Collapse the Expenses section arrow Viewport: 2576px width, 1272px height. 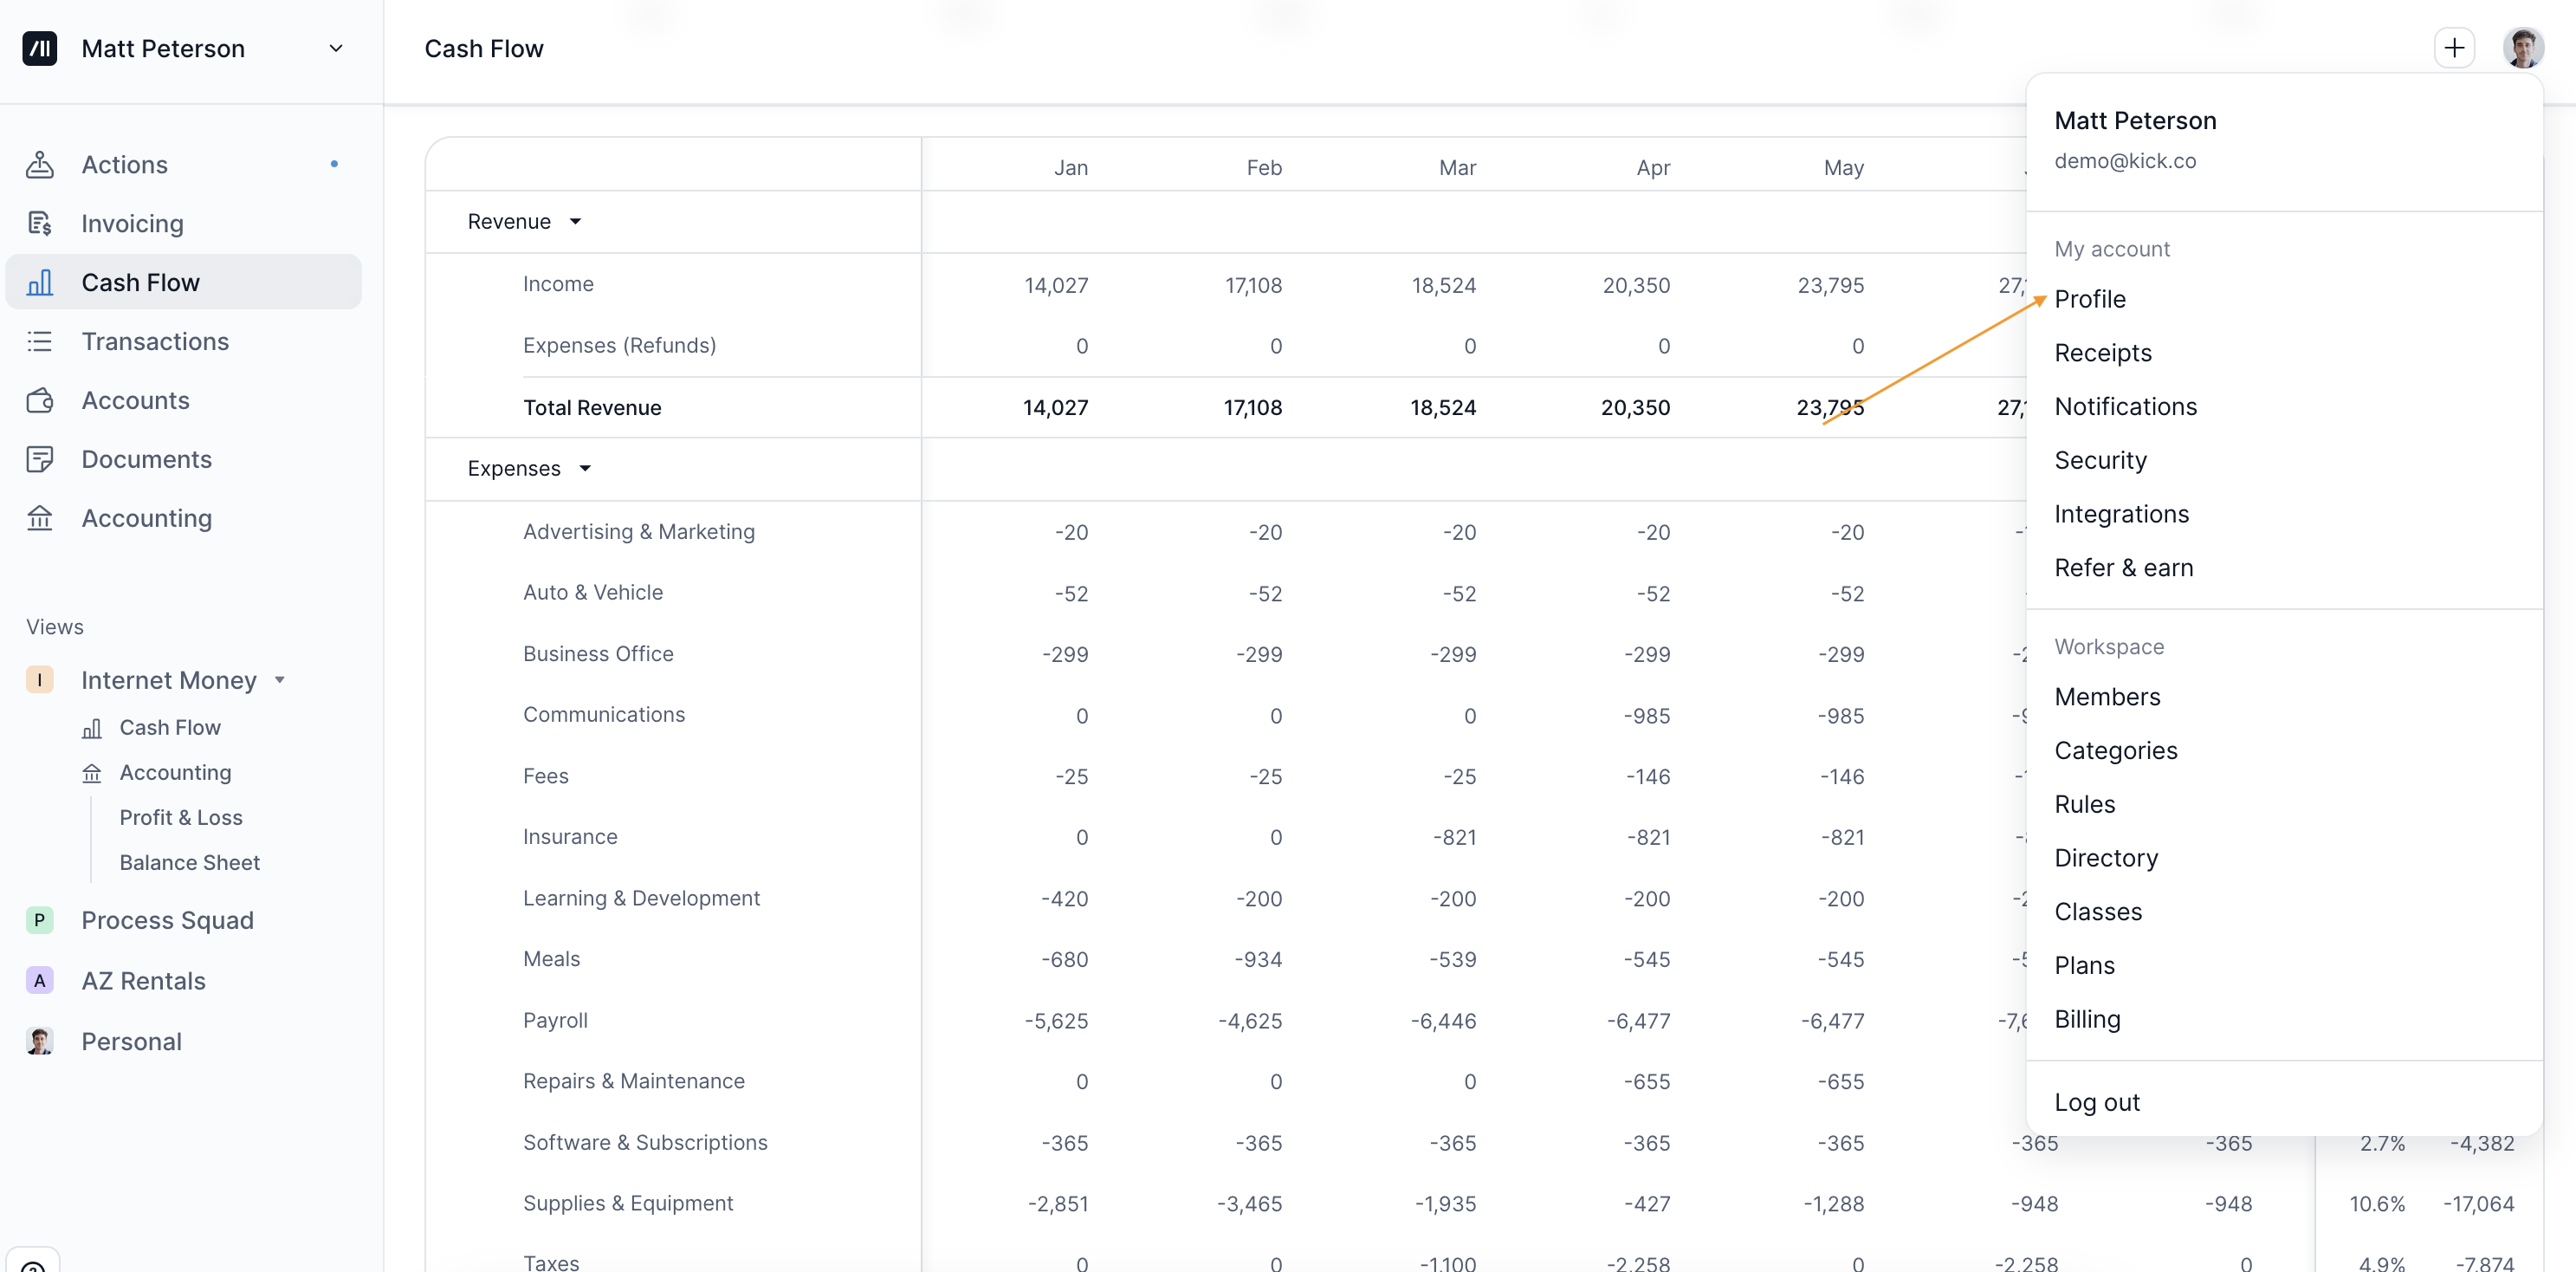(x=585, y=469)
